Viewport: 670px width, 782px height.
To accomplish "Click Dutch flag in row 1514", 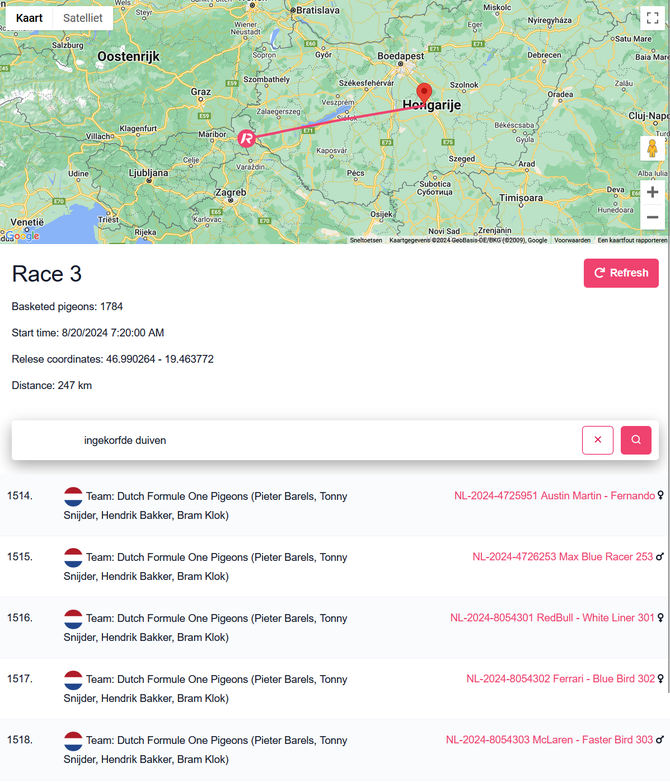I will 73,496.
